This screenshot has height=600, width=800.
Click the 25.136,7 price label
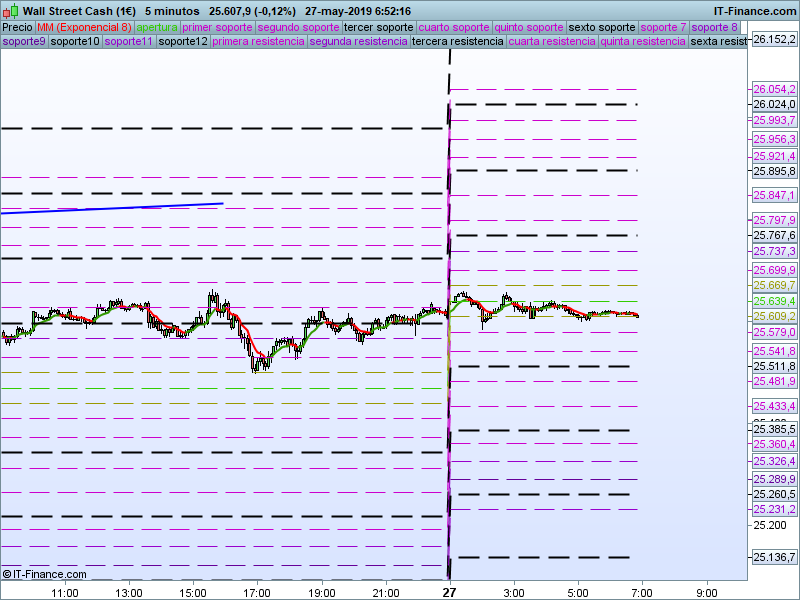(x=774, y=557)
